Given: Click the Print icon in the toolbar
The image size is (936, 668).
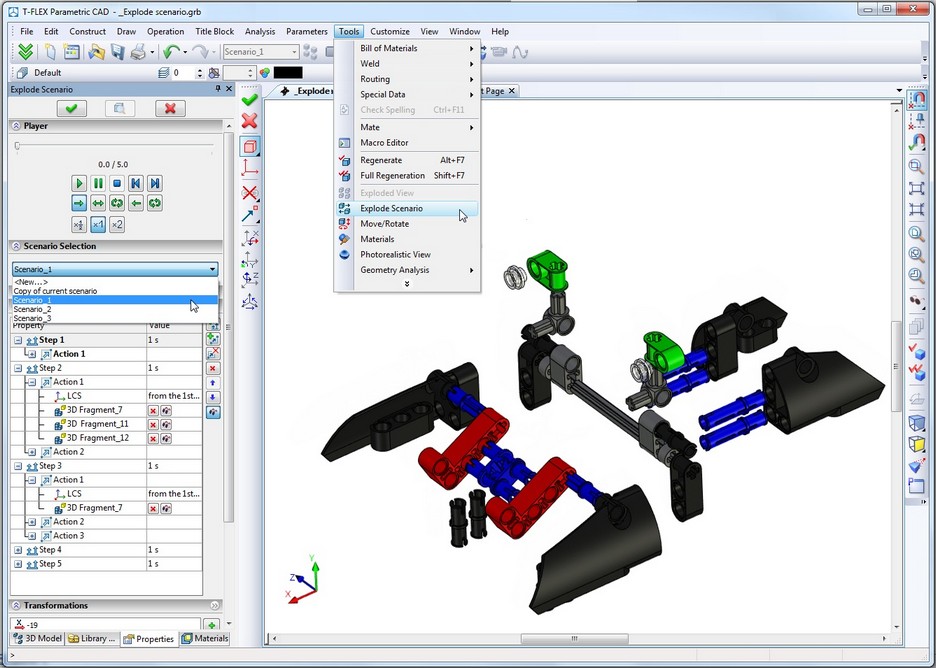Looking at the screenshot, I should coord(138,52).
